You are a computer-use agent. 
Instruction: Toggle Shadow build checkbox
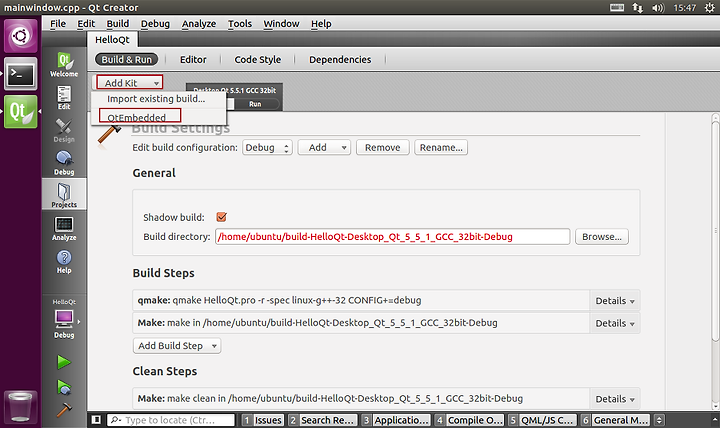[x=221, y=217]
